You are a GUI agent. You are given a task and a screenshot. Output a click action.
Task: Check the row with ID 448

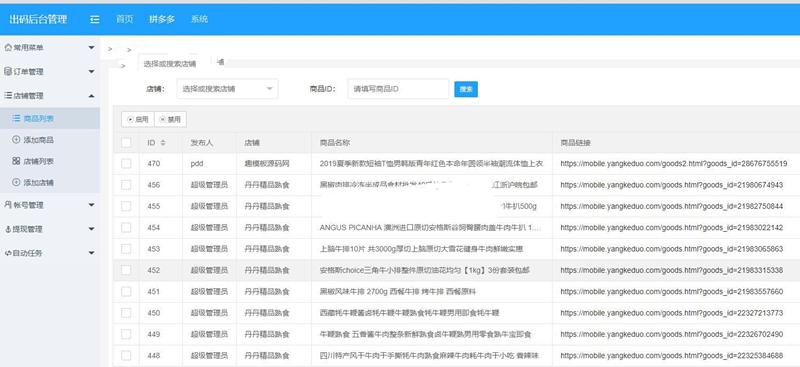click(126, 355)
